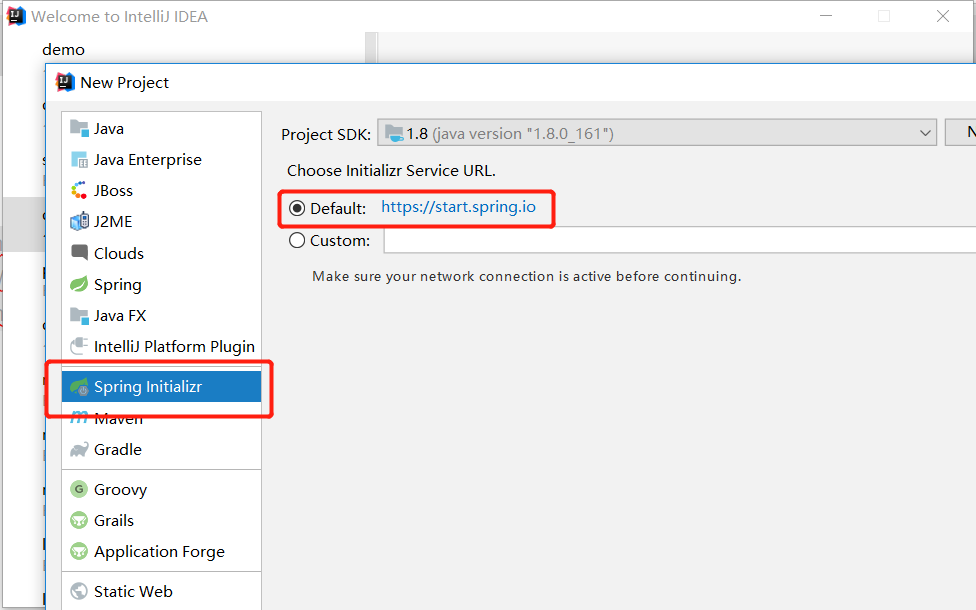This screenshot has width=976, height=610.
Task: Select Grails project type
Action: (x=161, y=520)
